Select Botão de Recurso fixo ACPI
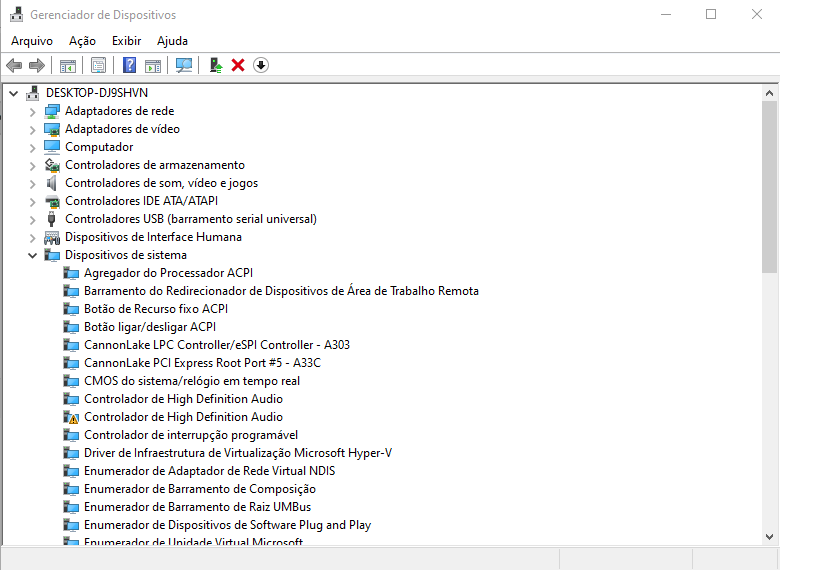 (x=156, y=309)
